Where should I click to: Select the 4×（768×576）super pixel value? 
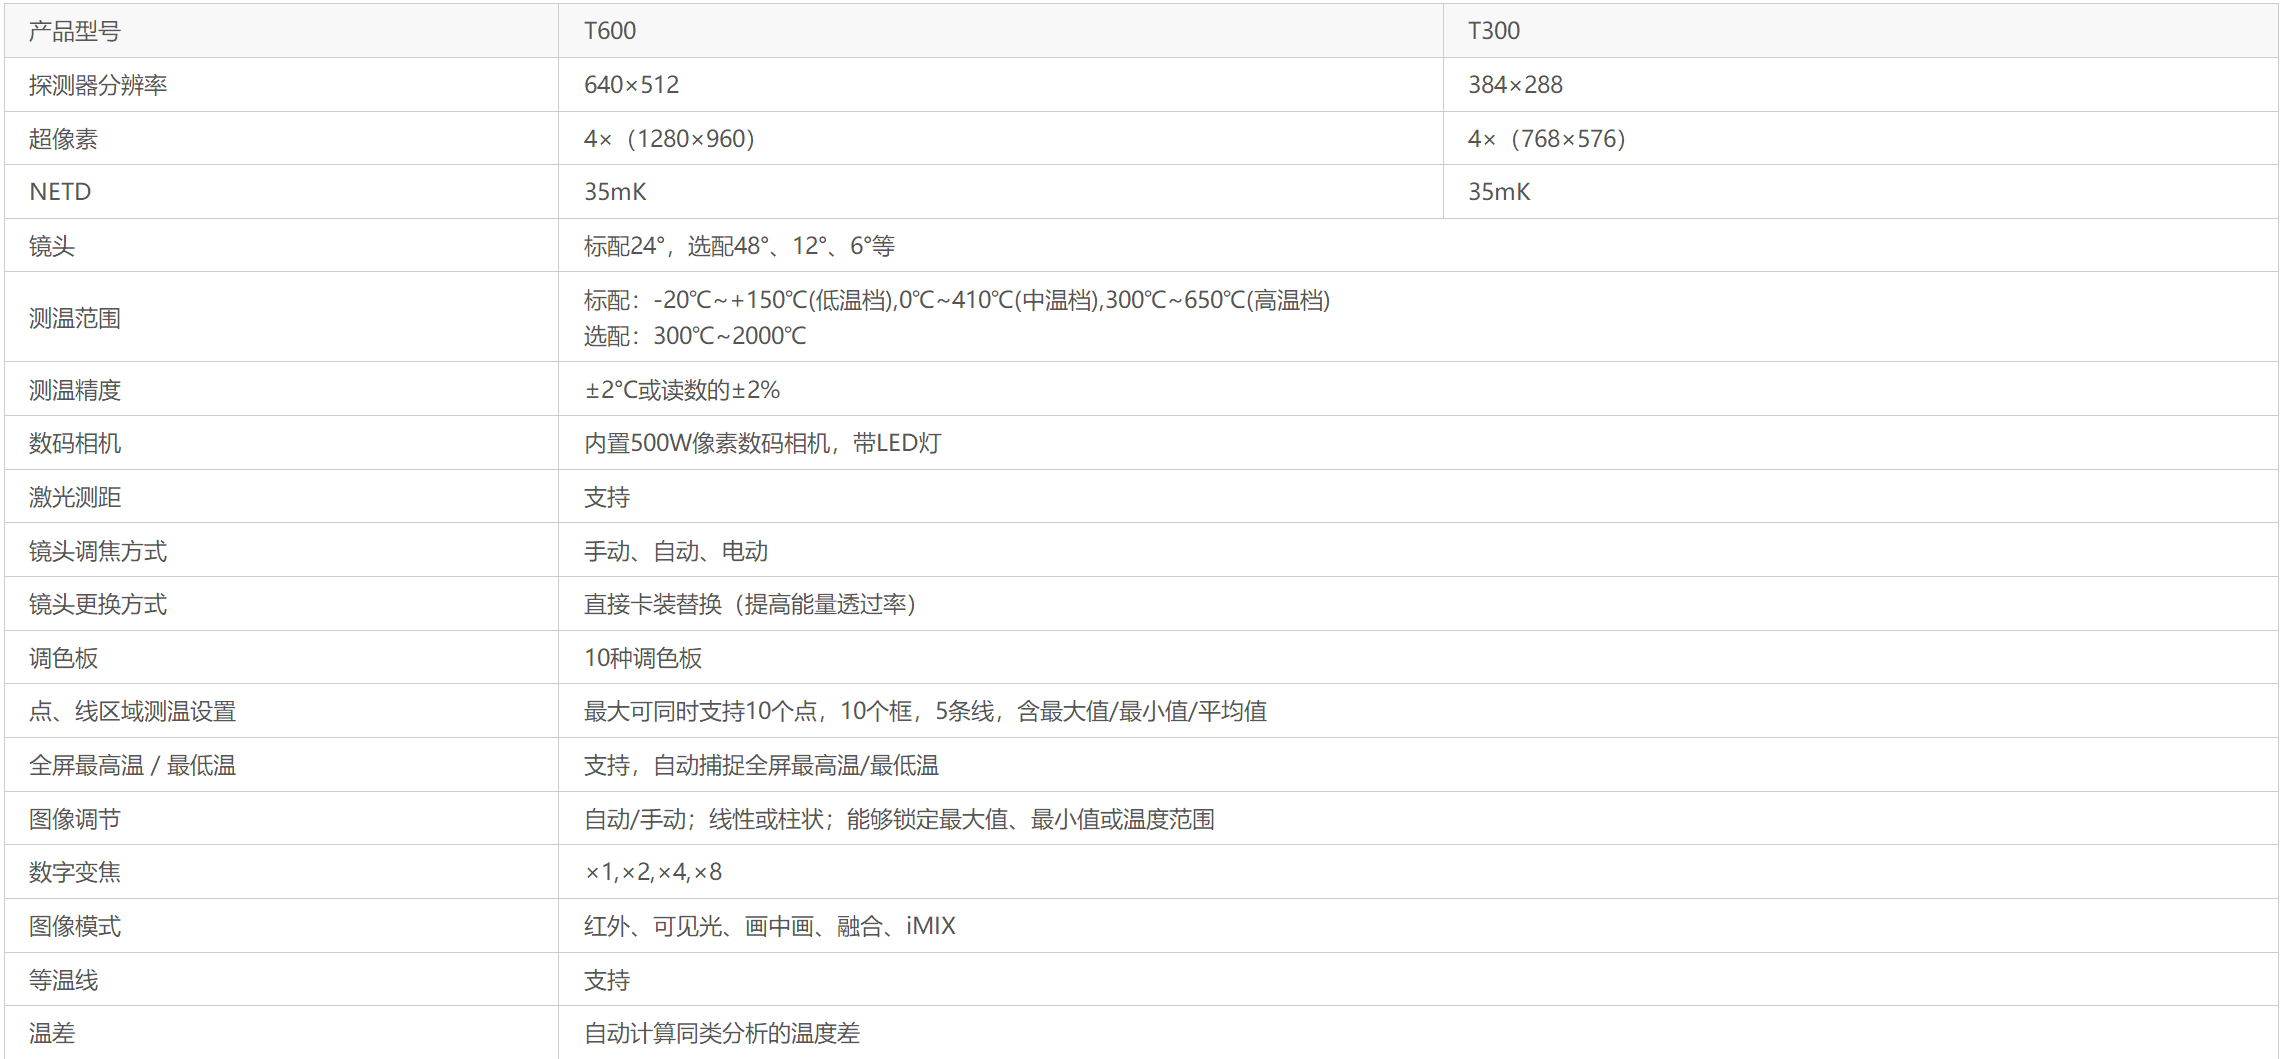[x=1546, y=139]
